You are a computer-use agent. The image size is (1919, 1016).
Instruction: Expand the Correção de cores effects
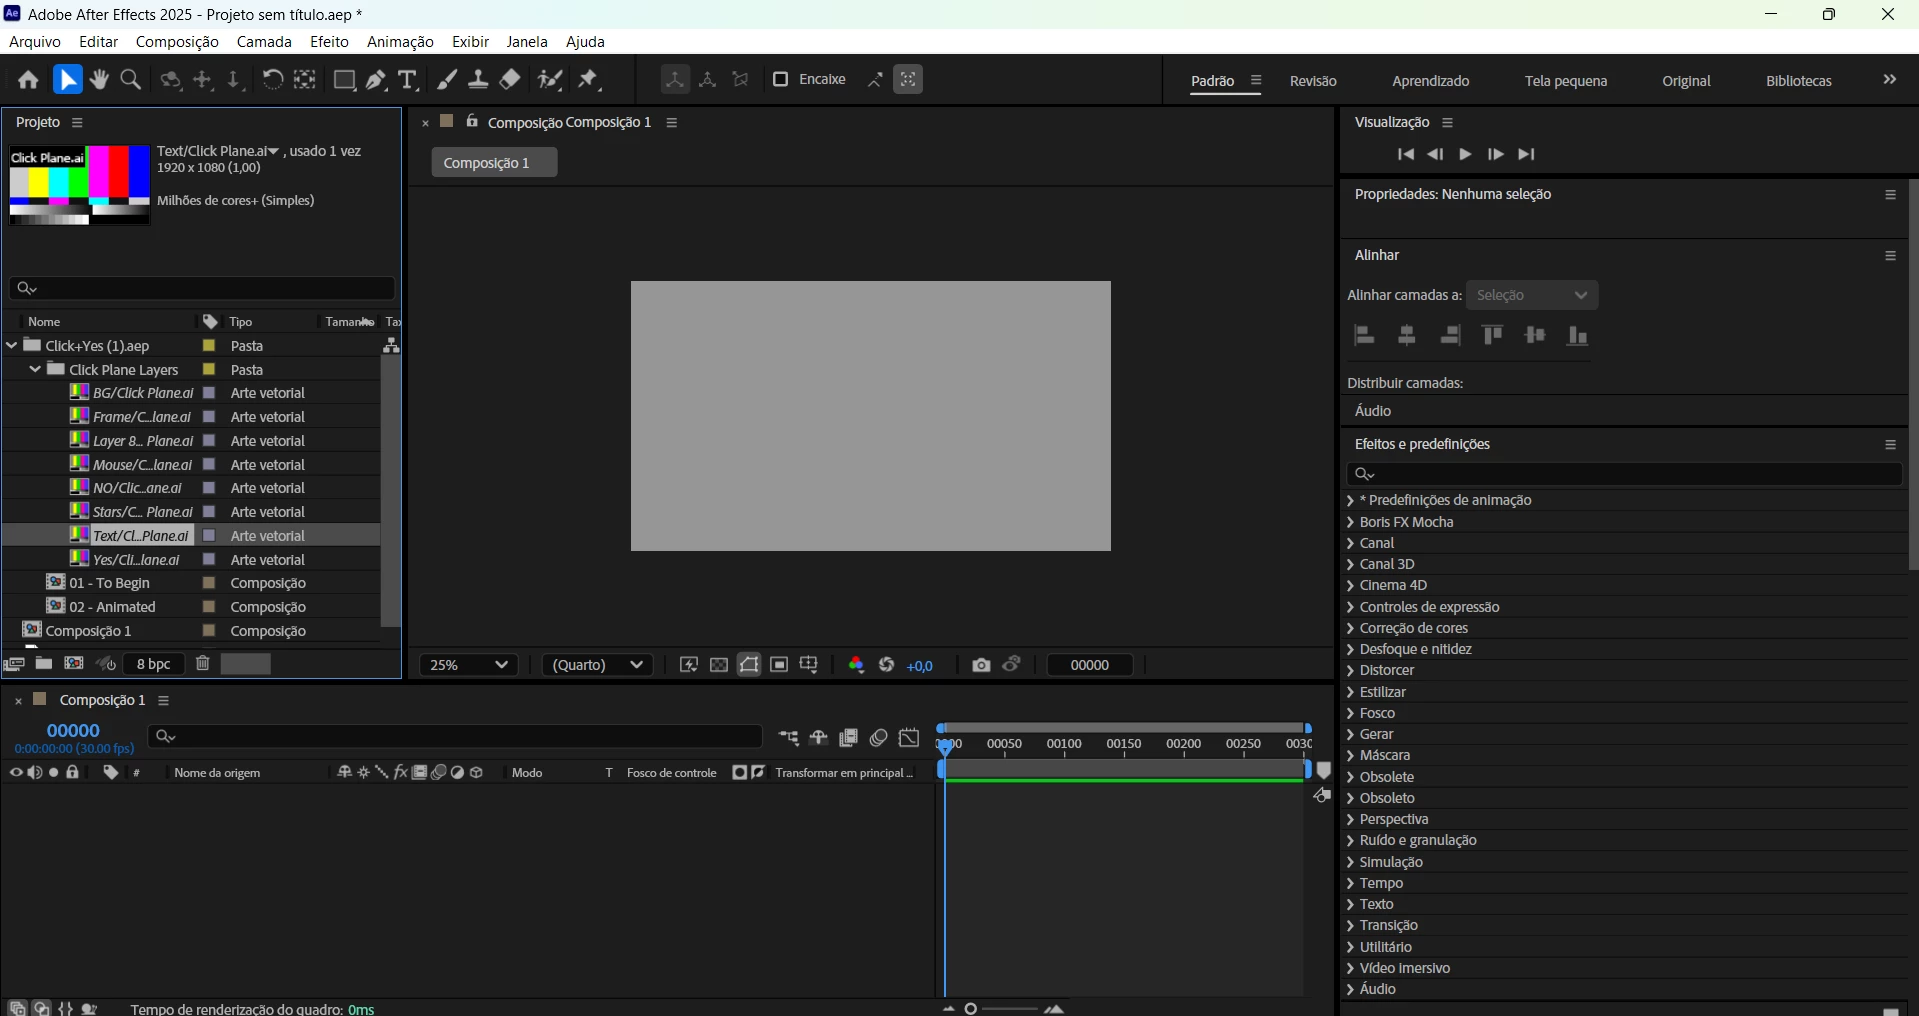point(1350,629)
